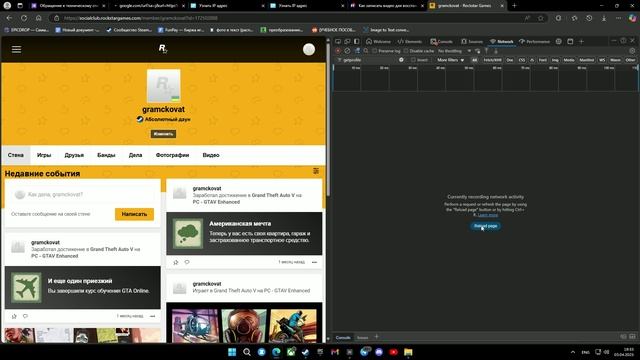
Task: Click the GTA V game artwork thumbnail
Action: tap(244, 326)
